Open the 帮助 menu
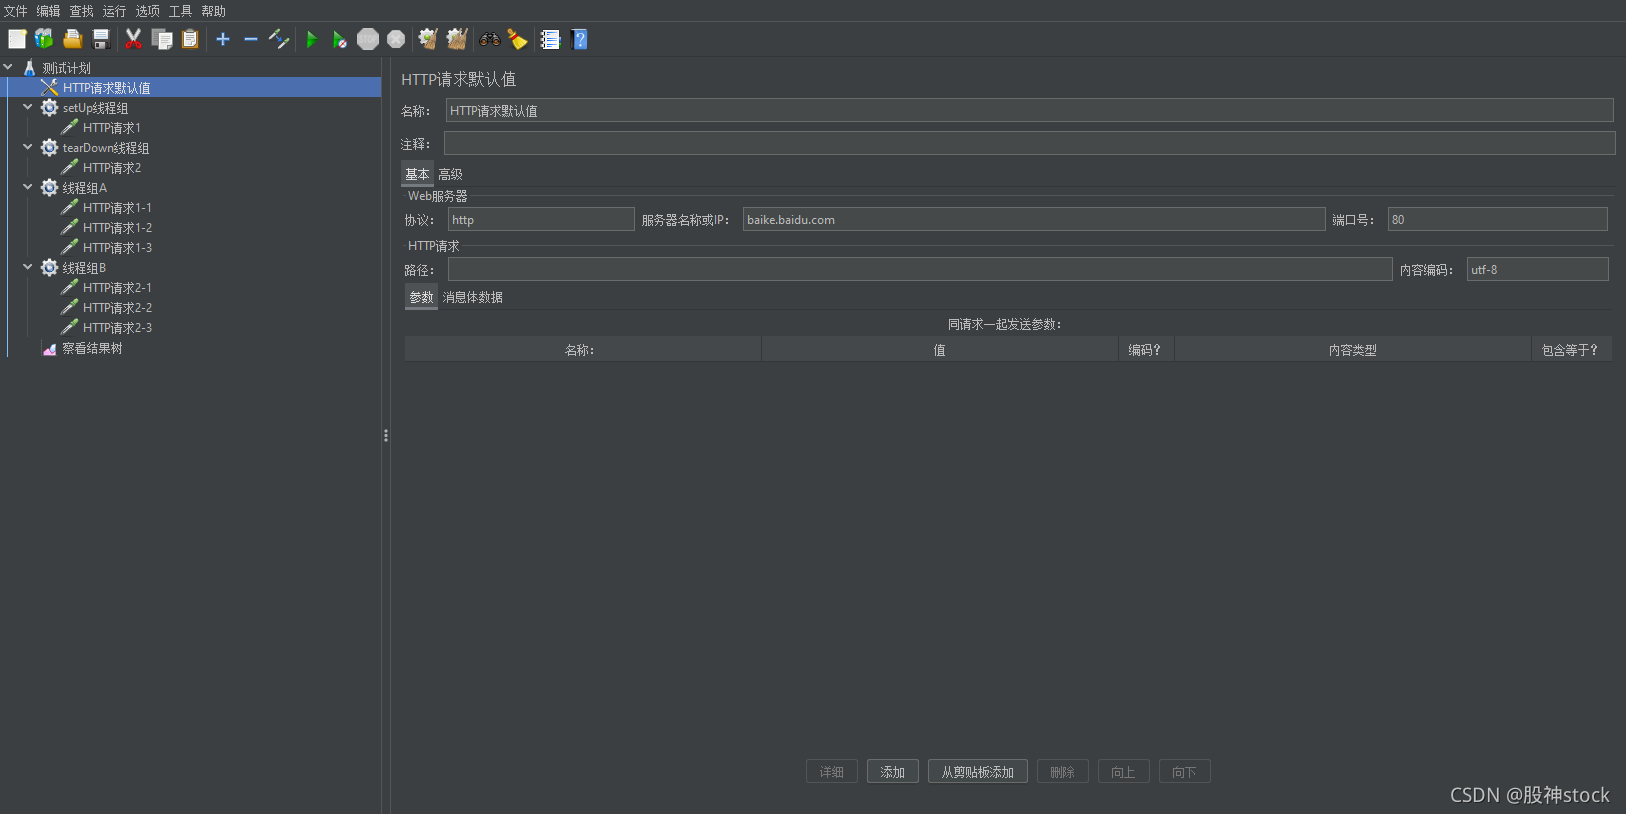This screenshot has height=814, width=1626. pyautogui.click(x=214, y=11)
